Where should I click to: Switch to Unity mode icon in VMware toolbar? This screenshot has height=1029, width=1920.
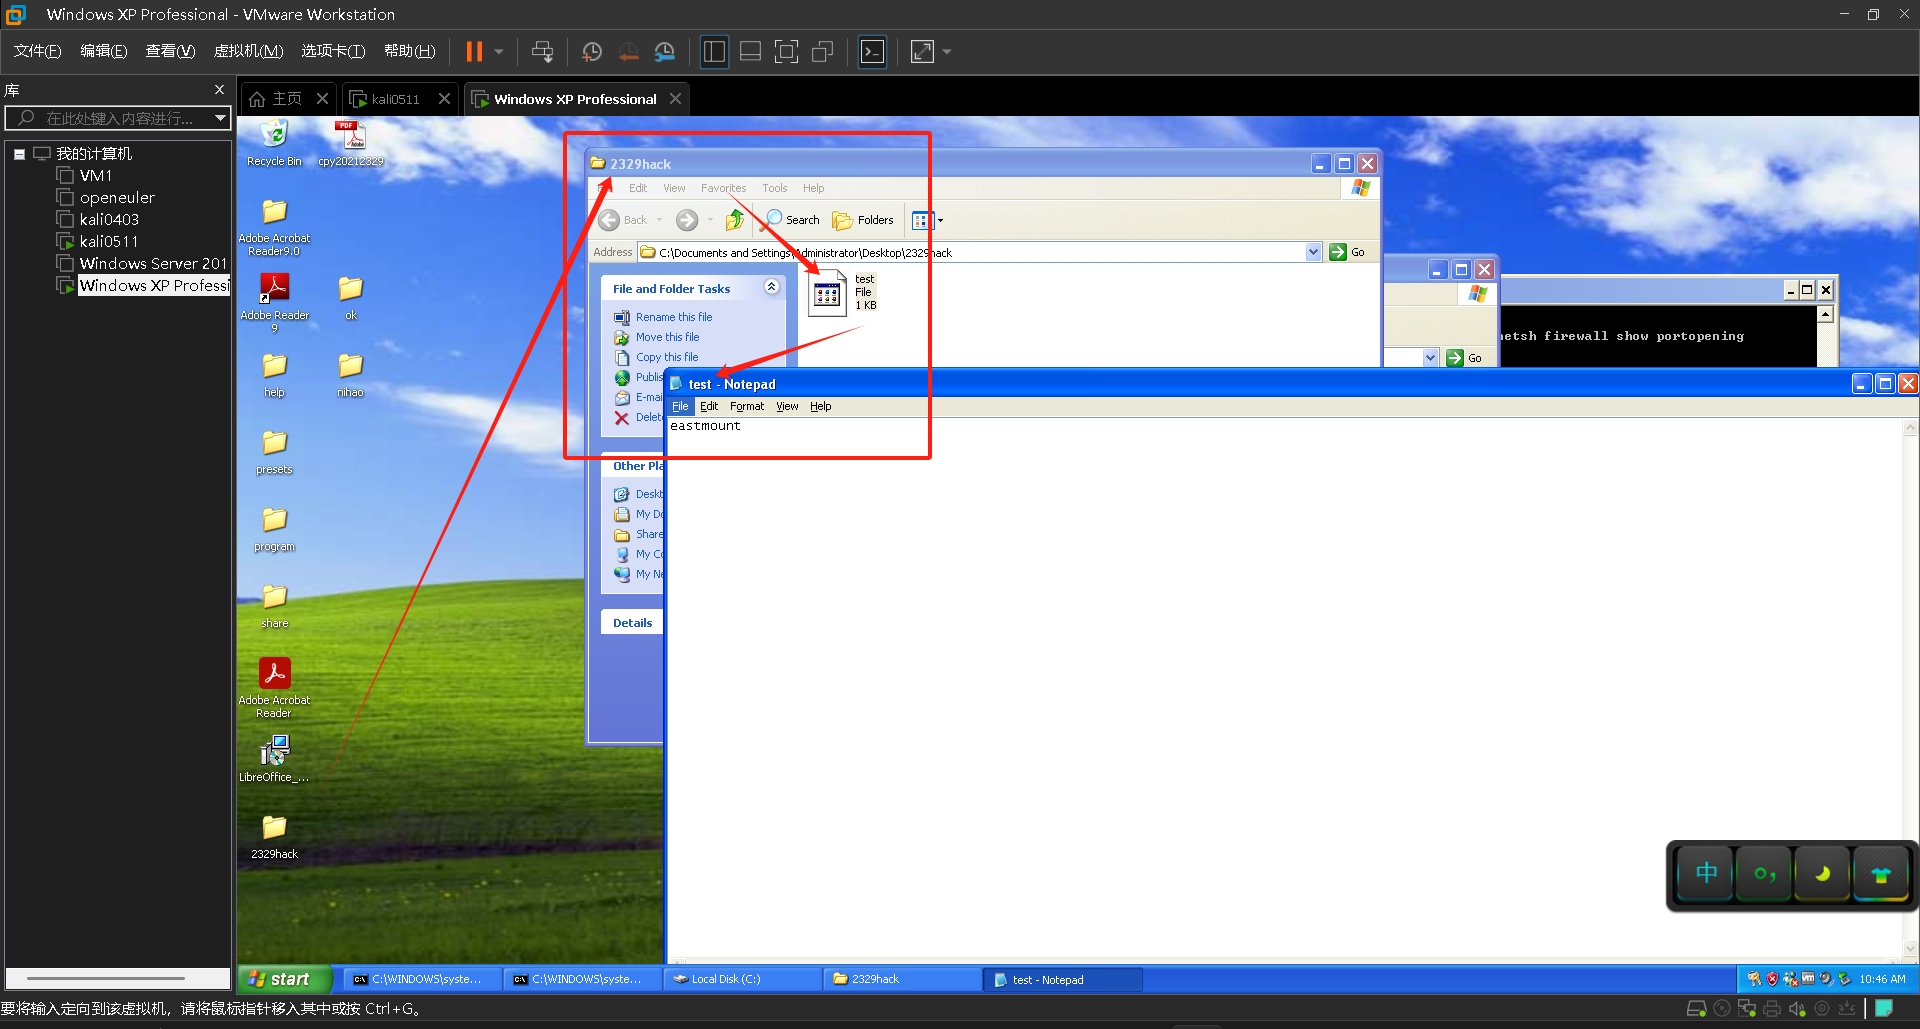click(823, 52)
